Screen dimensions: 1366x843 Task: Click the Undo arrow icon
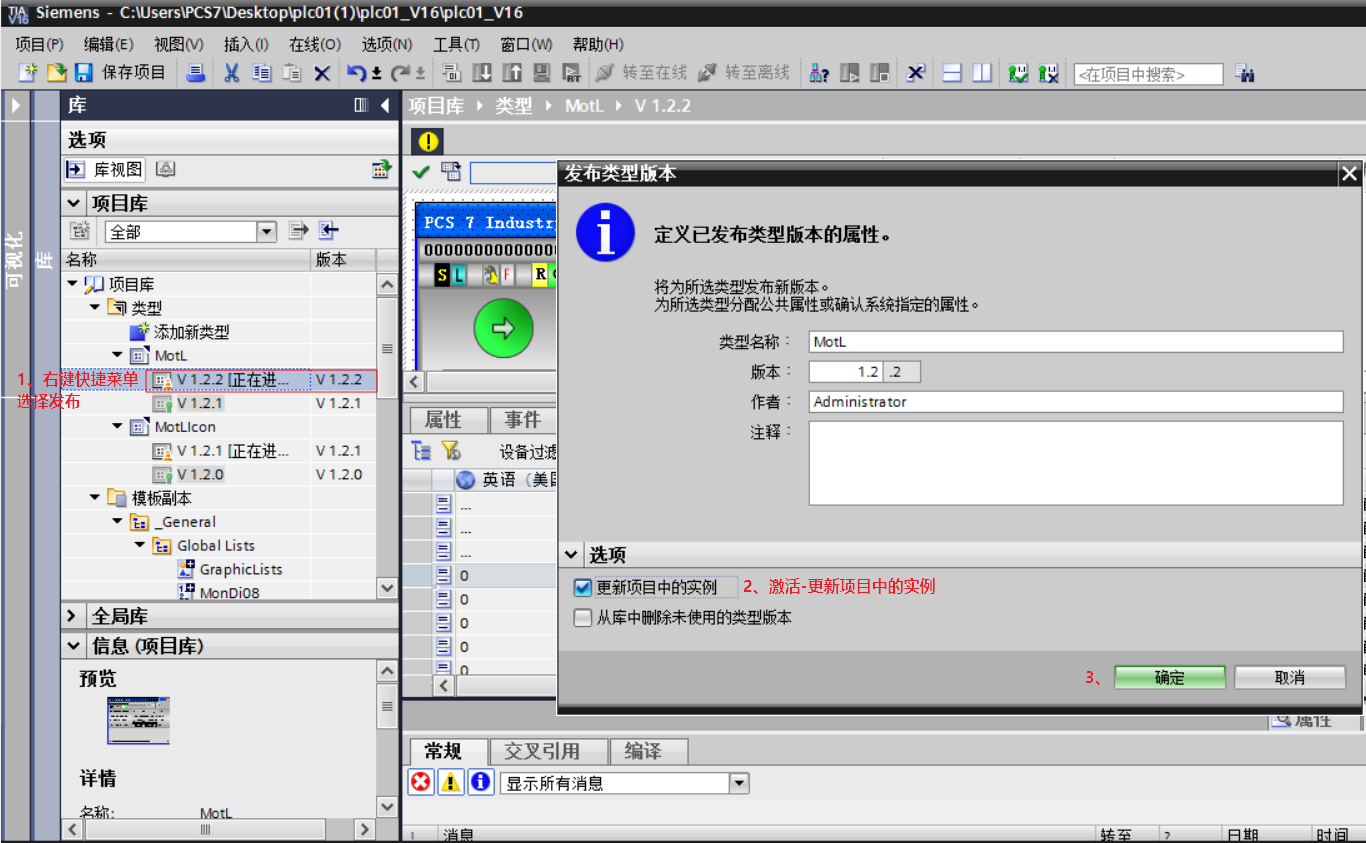click(355, 73)
